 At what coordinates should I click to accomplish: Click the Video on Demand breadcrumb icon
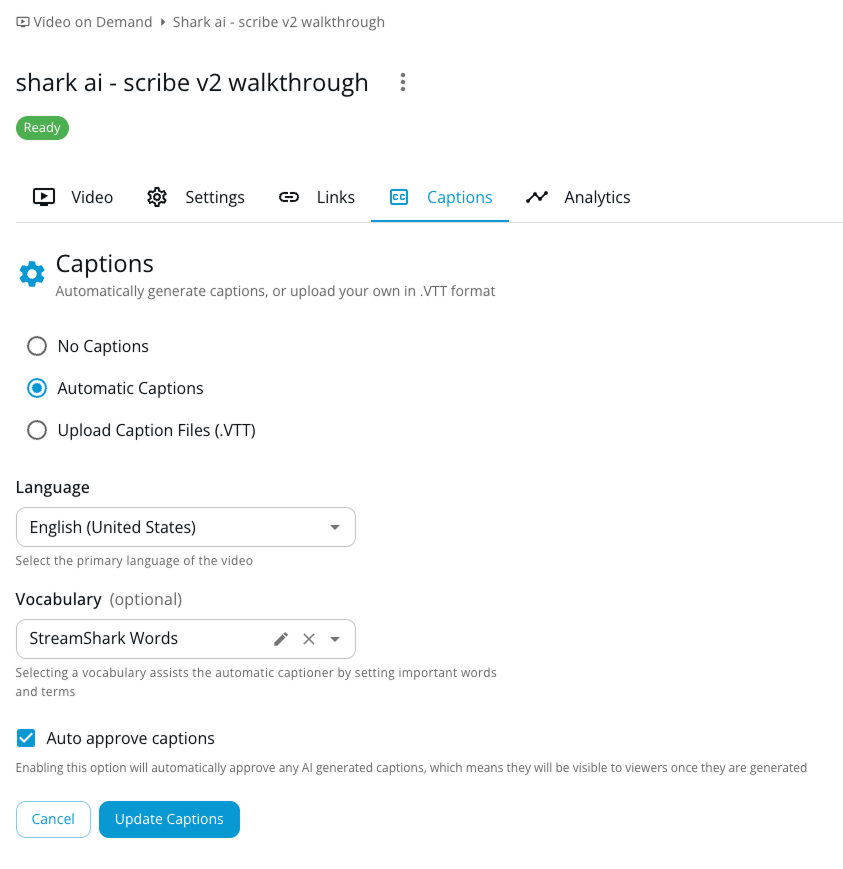23,22
